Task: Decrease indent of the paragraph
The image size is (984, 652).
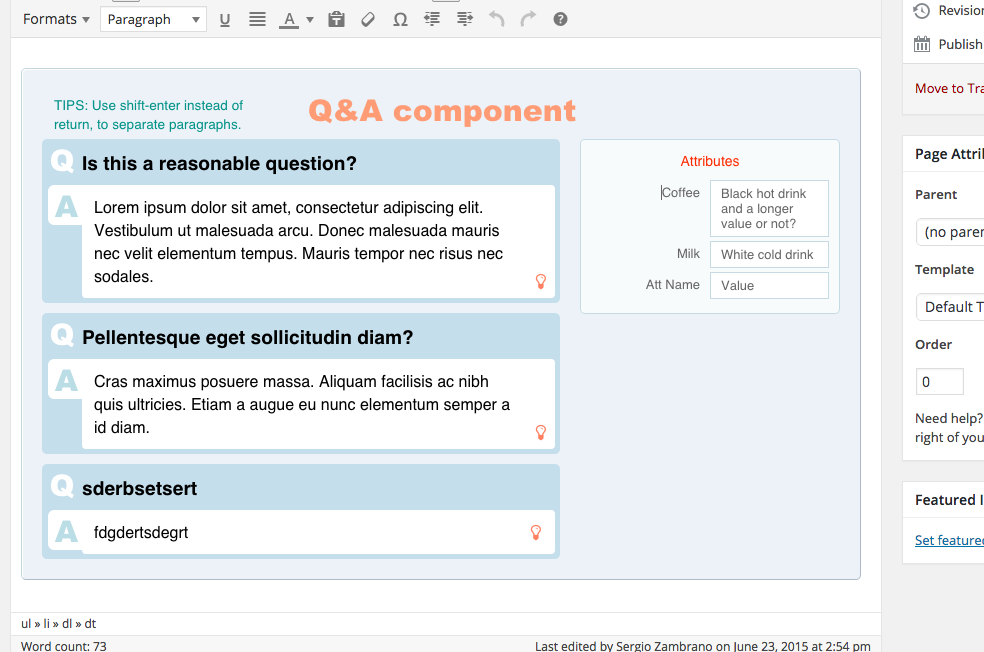Action: click(432, 19)
